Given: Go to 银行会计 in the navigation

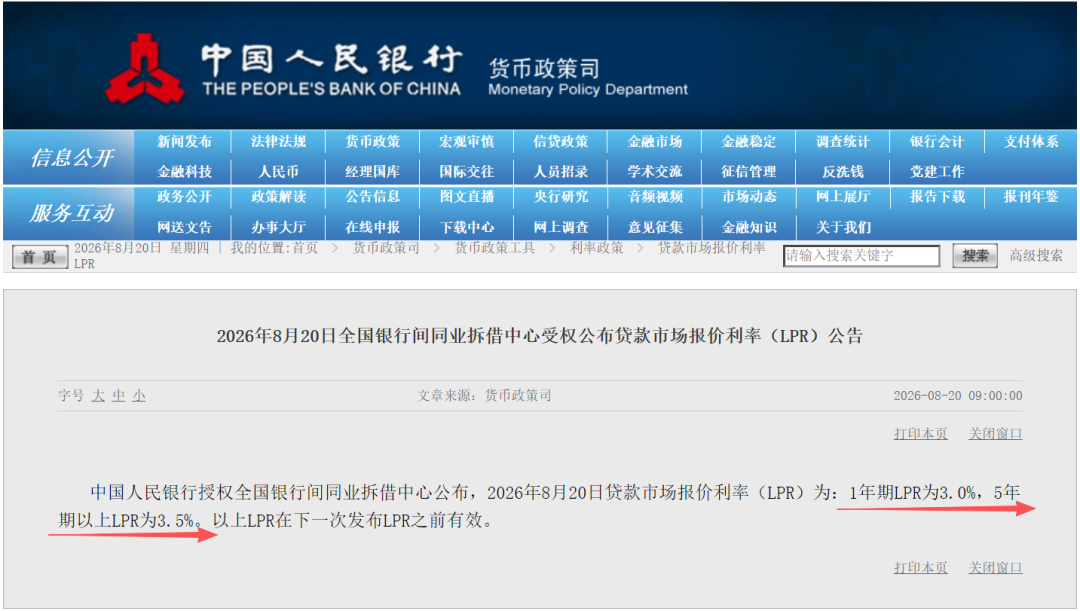Looking at the screenshot, I should [937, 142].
